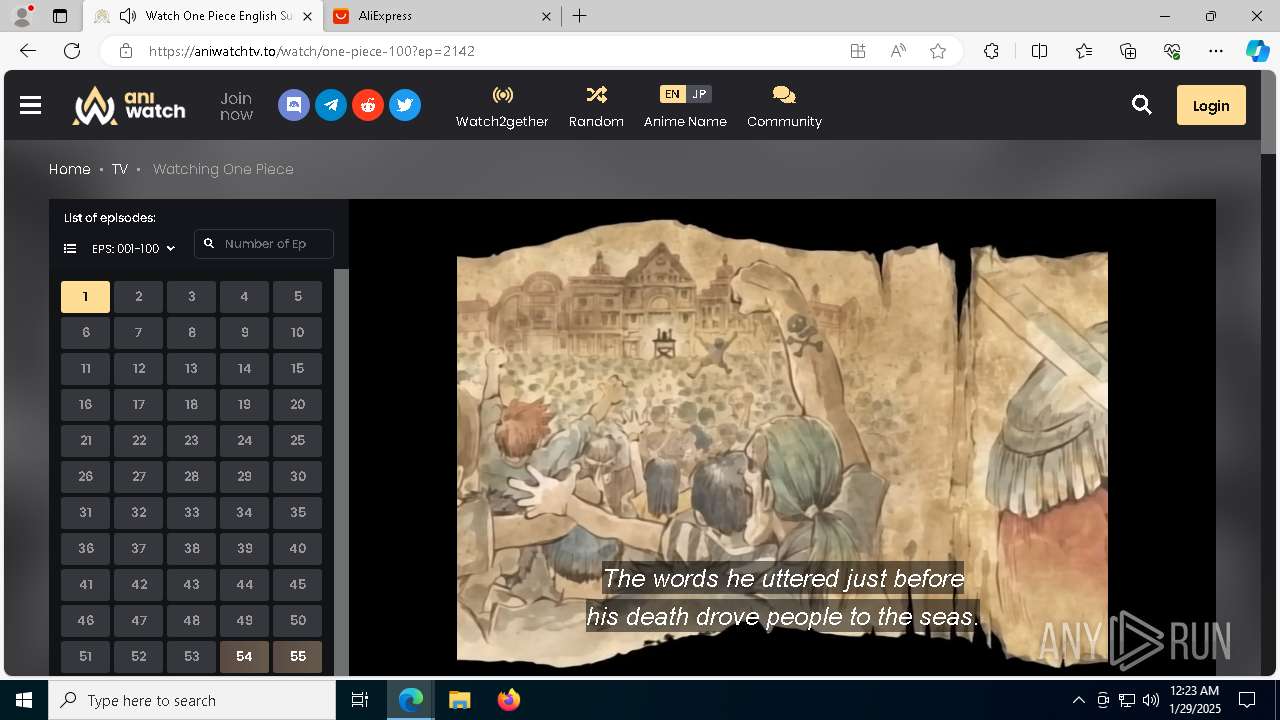Open the Windows Start menu
1280x720 pixels.
click(24, 700)
